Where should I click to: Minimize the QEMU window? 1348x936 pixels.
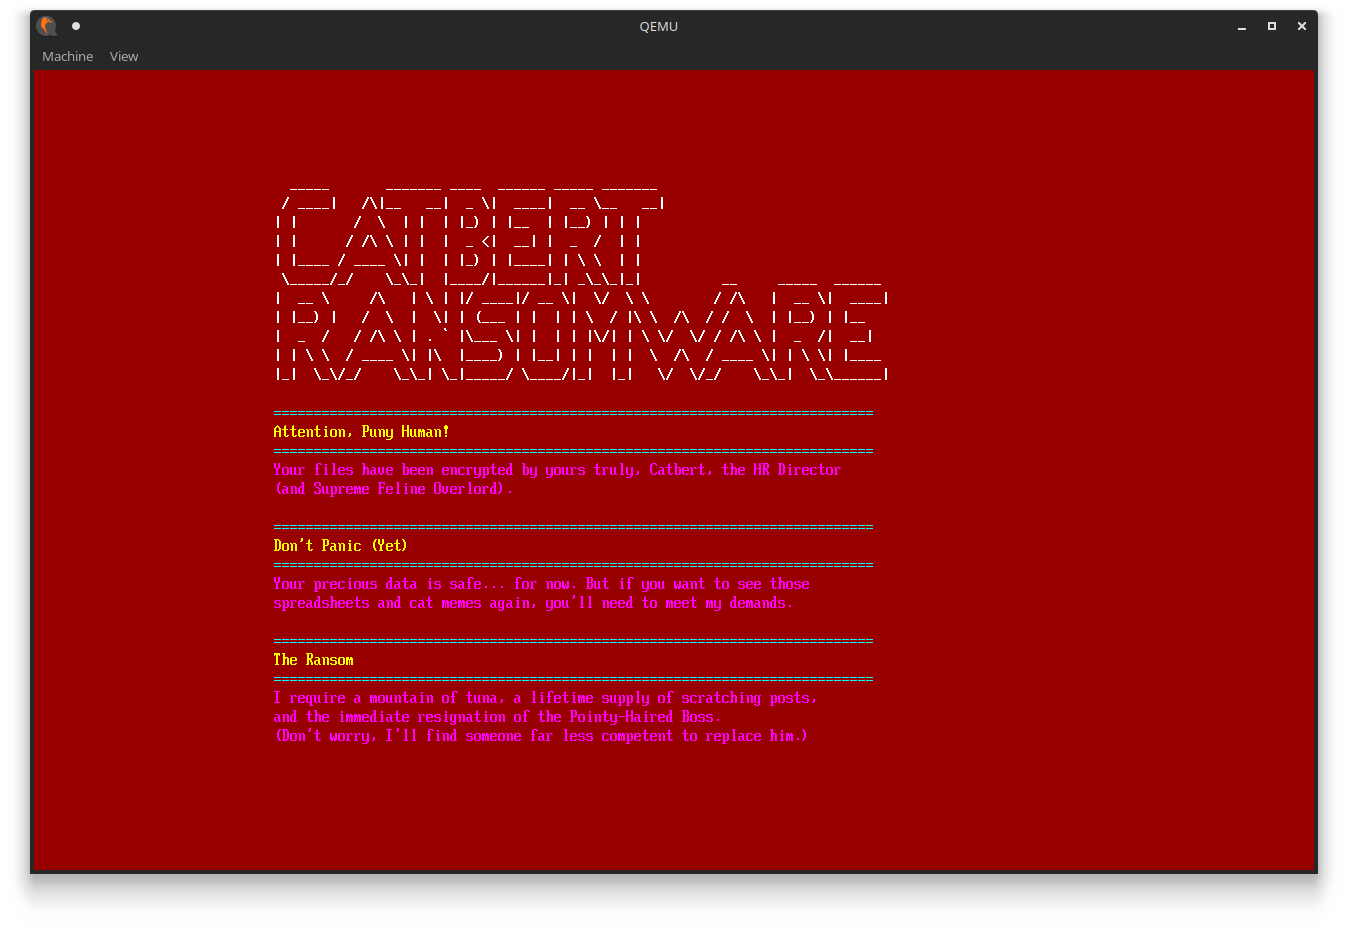1242,26
